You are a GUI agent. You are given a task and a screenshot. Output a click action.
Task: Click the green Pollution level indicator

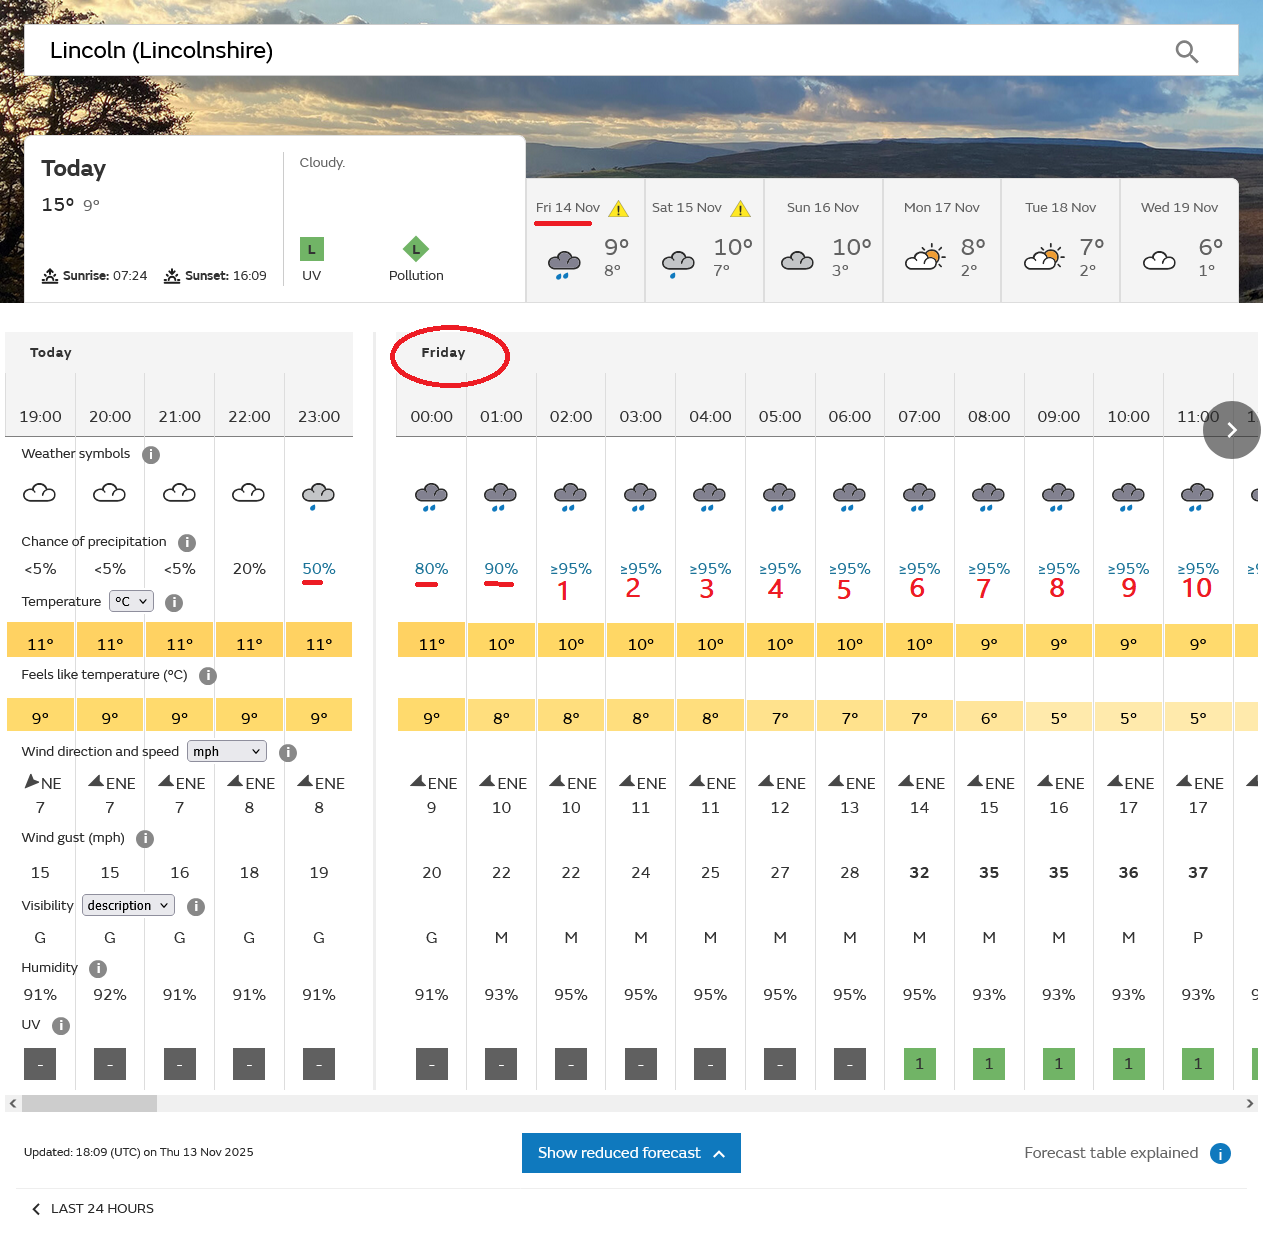(x=416, y=249)
